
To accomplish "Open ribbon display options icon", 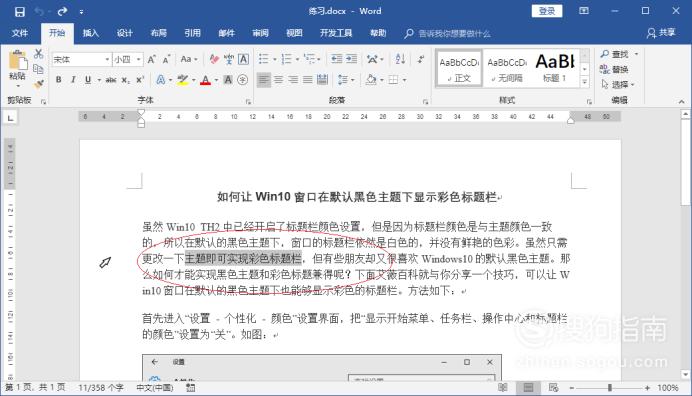I will click(584, 11).
